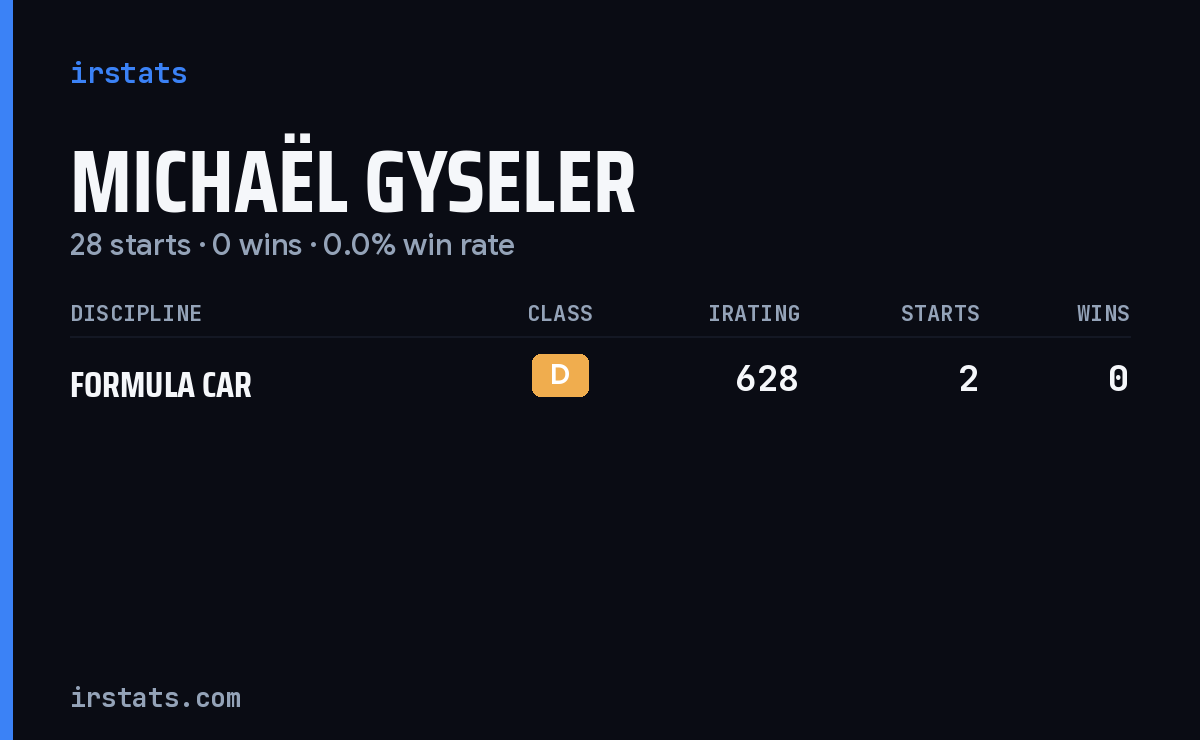1200x740 pixels.
Task: Click the iRating value 628
Action: pos(767,379)
